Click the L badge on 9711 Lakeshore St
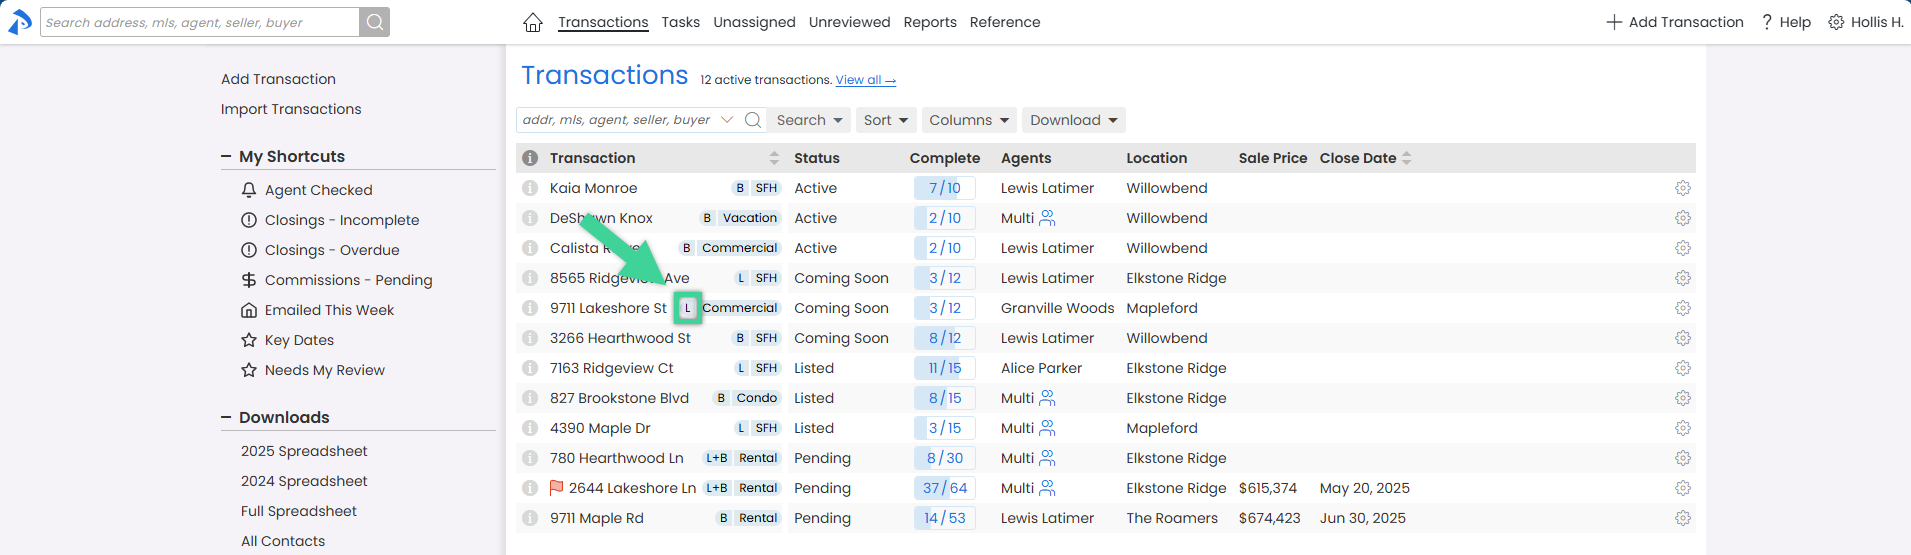The width and height of the screenshot is (1911, 555). (x=687, y=308)
